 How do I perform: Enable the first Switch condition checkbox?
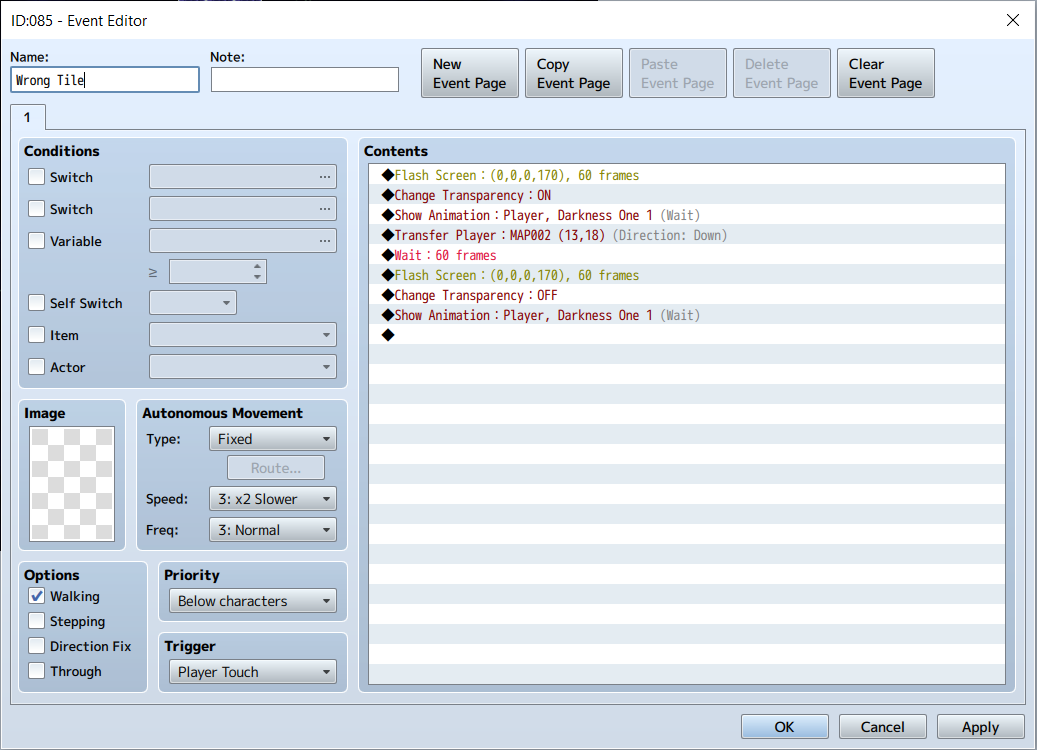point(36,177)
